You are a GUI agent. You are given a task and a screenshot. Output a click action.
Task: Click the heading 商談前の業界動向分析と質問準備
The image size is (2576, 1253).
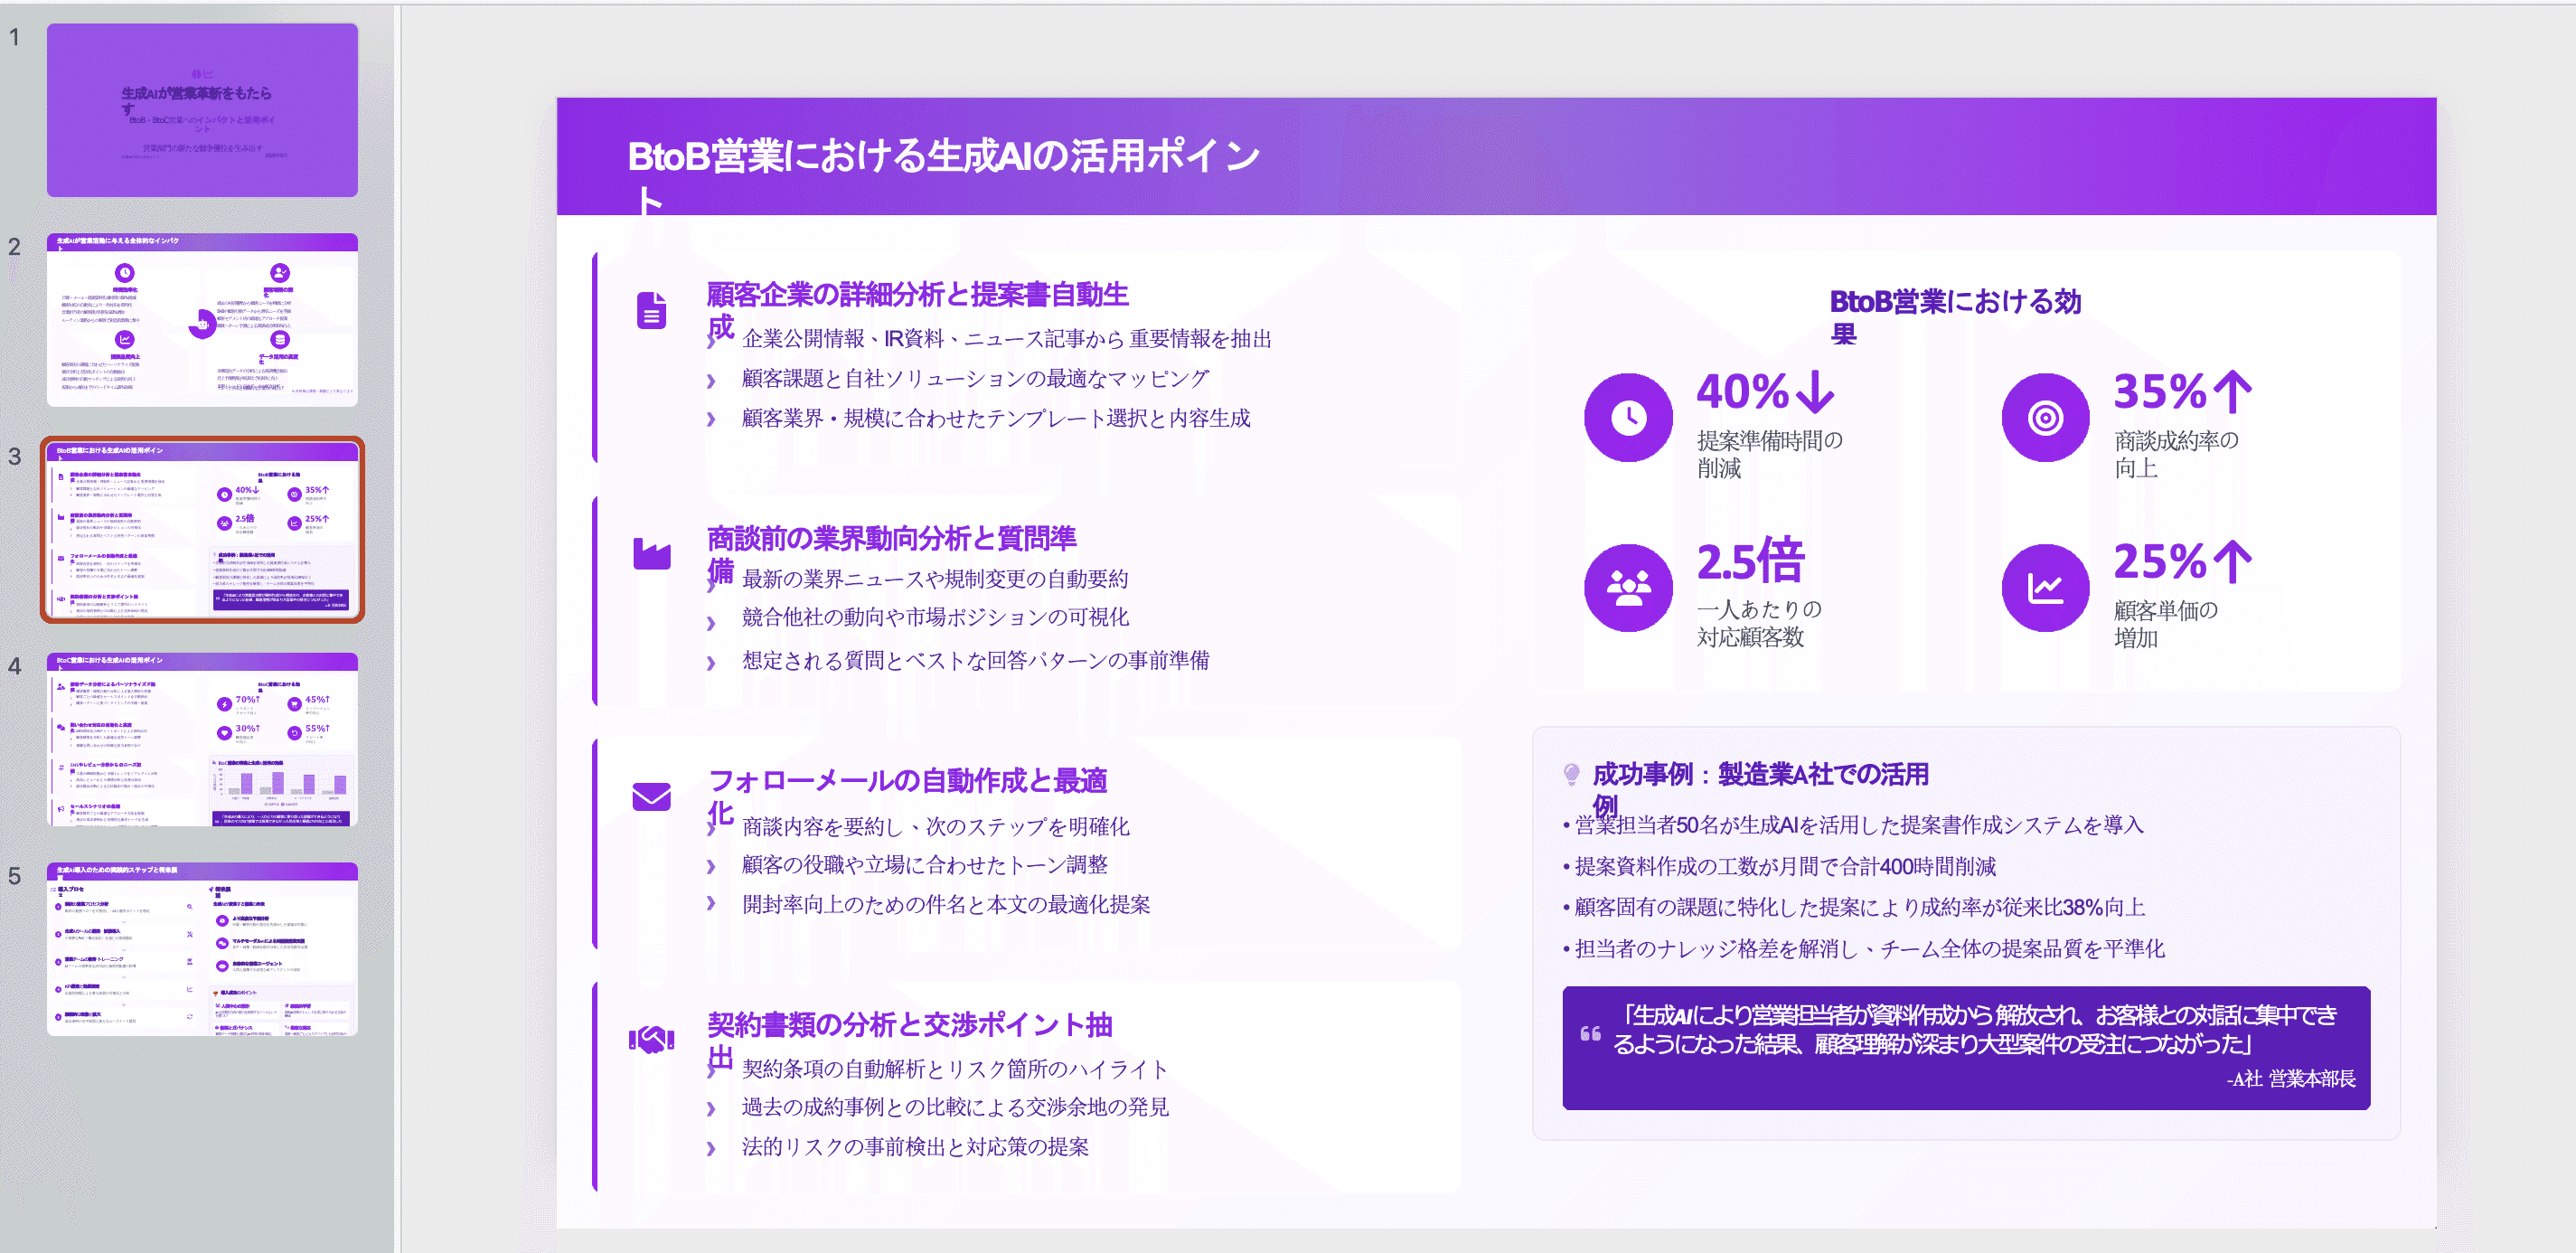click(x=891, y=554)
